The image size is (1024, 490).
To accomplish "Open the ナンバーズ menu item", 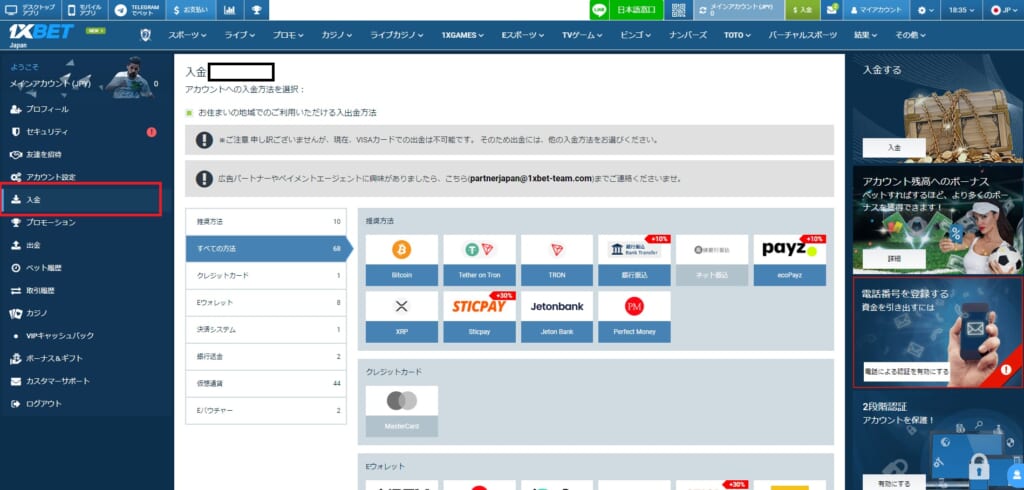I will click(x=688, y=35).
